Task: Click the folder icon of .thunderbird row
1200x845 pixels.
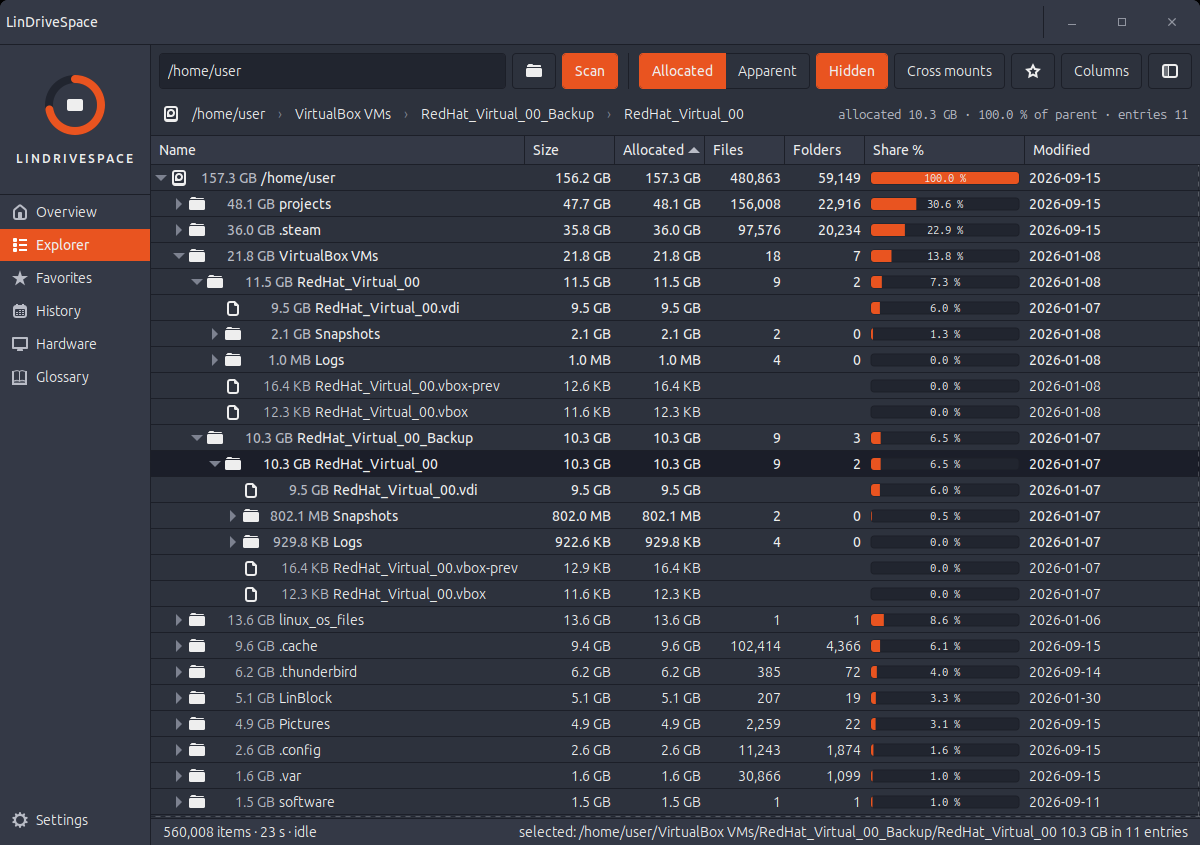Action: tap(197, 672)
